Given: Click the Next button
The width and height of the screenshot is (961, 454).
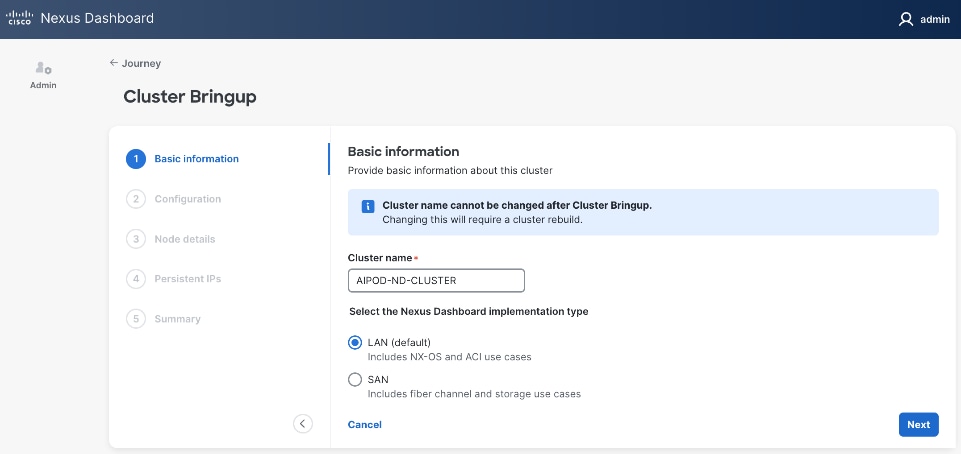Looking at the screenshot, I should pos(919,425).
